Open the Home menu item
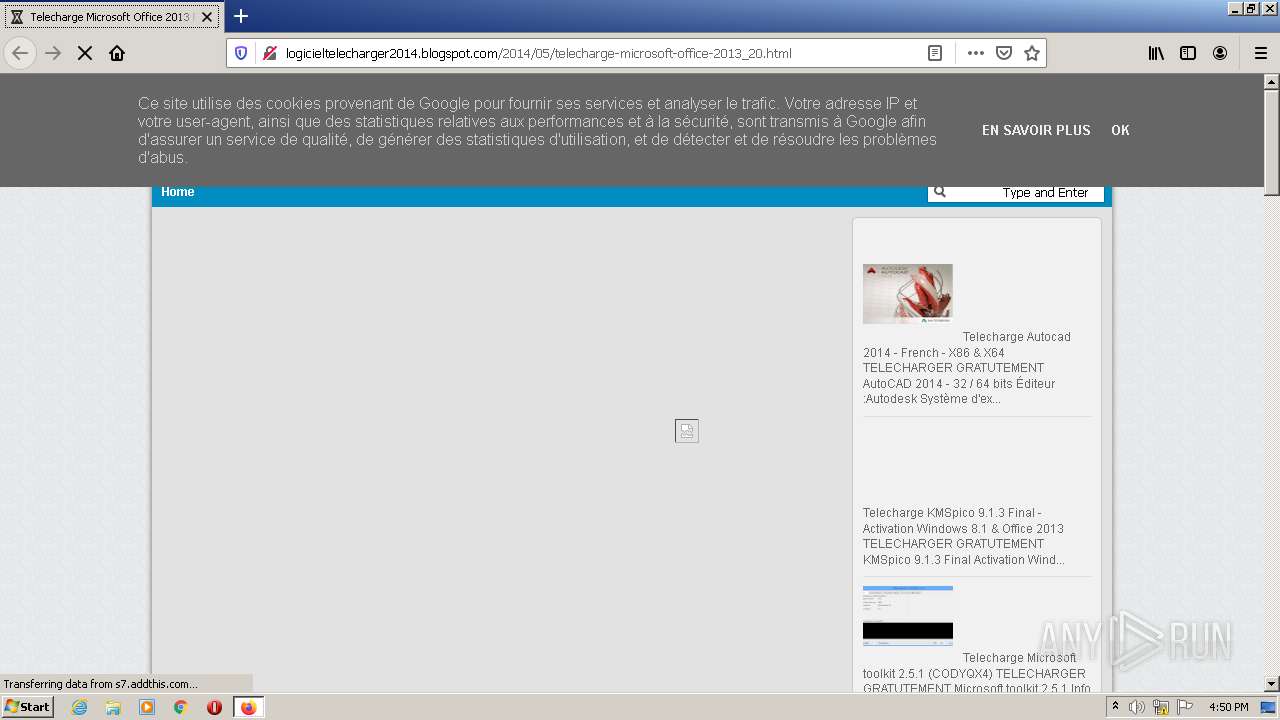Image resolution: width=1280 pixels, height=720 pixels. 178,192
